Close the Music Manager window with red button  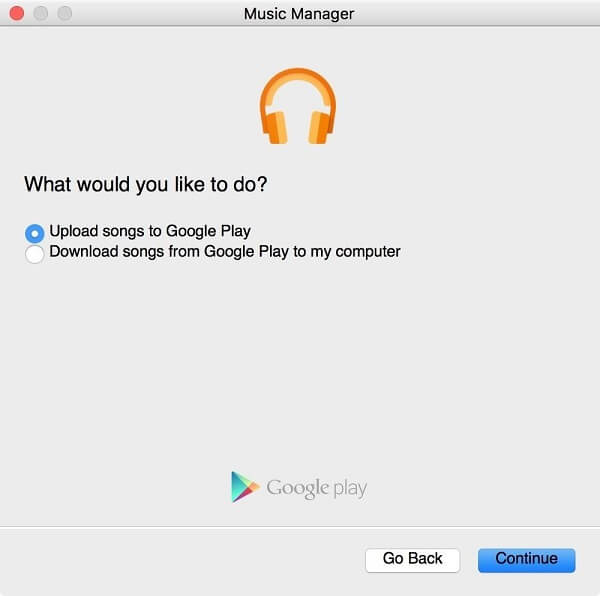coord(17,13)
